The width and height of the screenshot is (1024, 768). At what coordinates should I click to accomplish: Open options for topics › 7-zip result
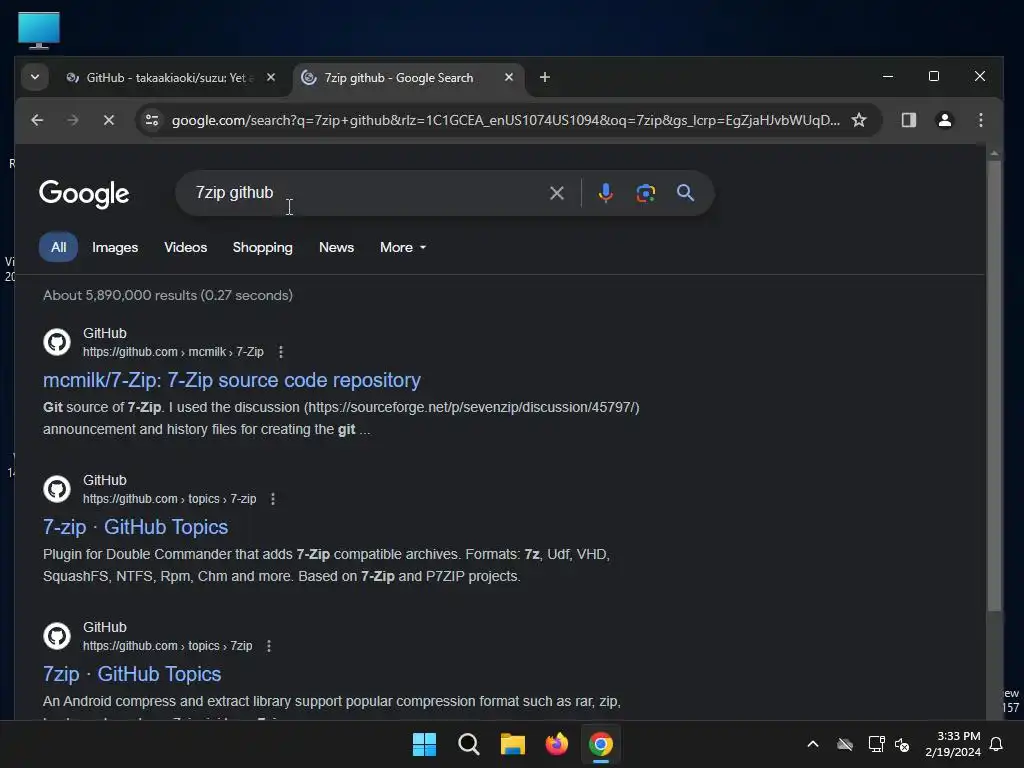(x=273, y=499)
